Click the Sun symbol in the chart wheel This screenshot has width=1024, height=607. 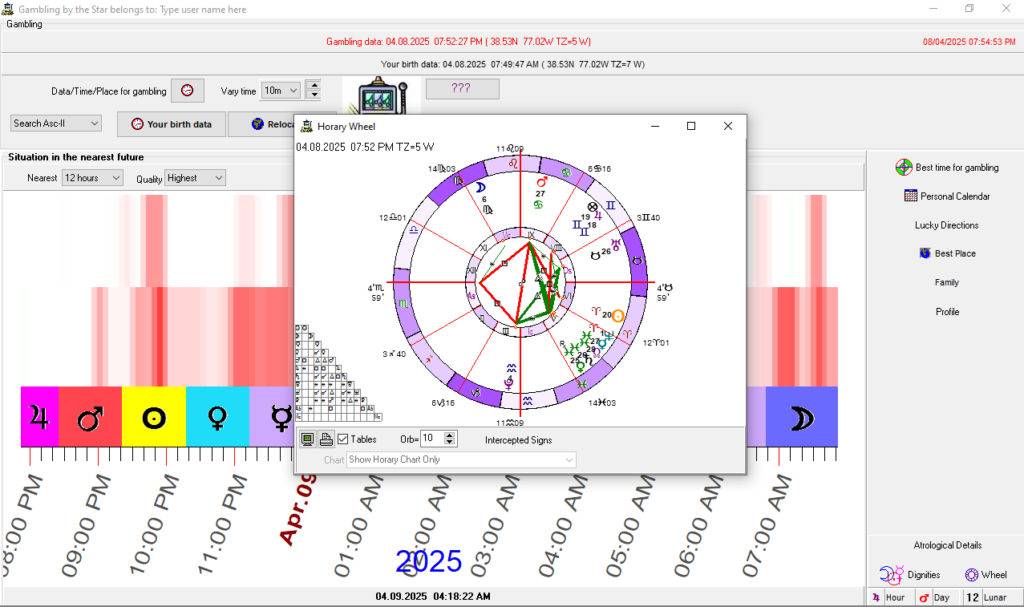click(618, 316)
